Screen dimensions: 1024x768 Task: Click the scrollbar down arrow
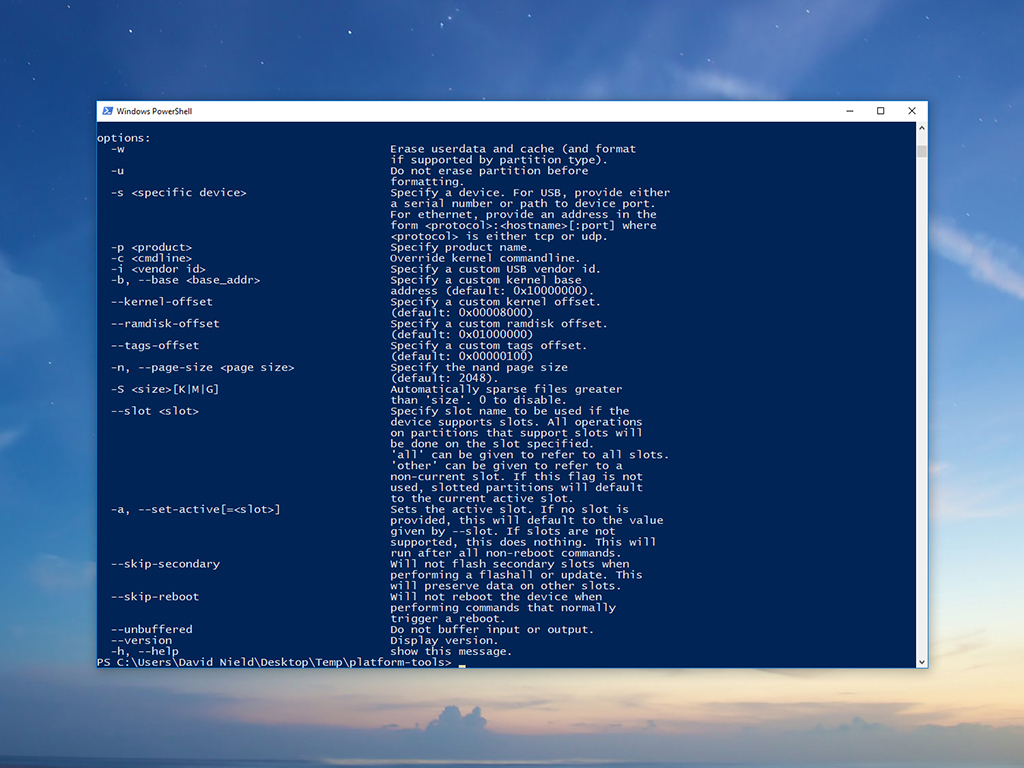pyautogui.click(x=919, y=660)
